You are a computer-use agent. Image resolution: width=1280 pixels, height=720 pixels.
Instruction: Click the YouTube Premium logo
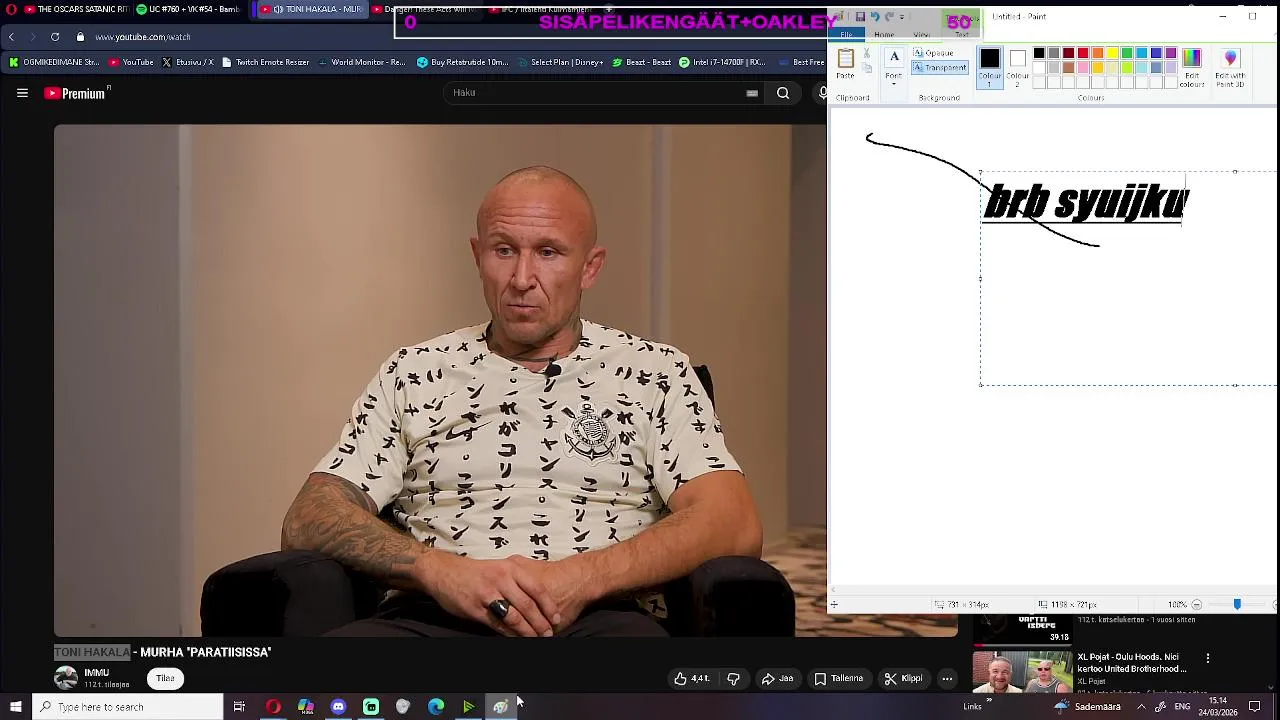click(75, 93)
